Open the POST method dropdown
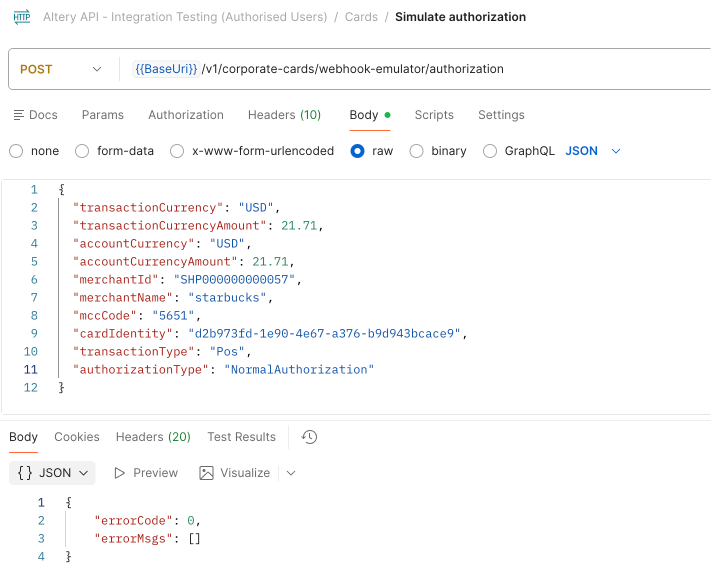Image resolution: width=711 pixels, height=585 pixels. tap(60, 69)
